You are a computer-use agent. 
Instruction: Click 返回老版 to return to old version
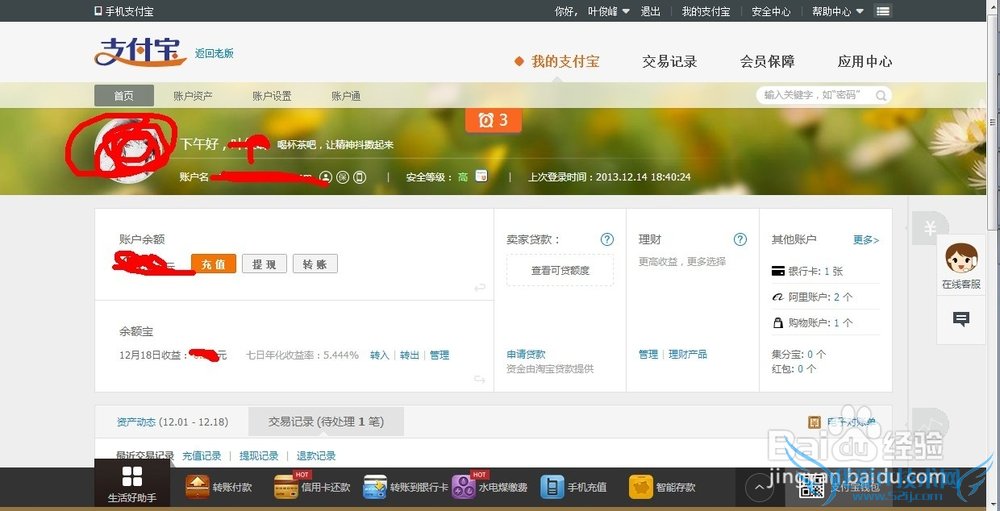click(214, 54)
